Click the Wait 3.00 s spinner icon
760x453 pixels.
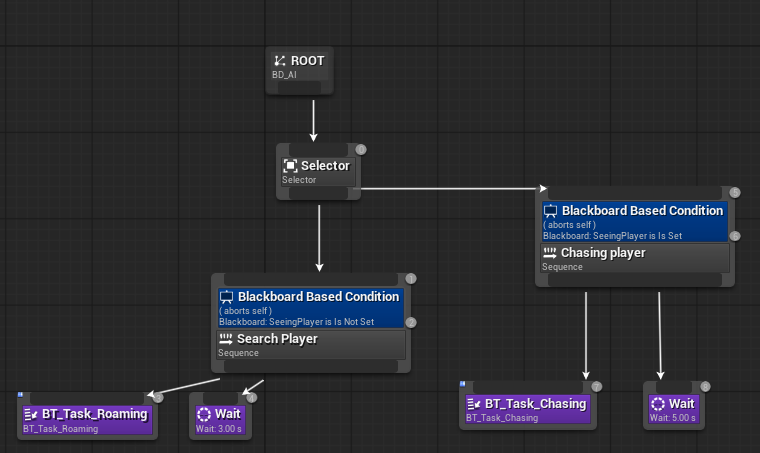click(x=204, y=414)
